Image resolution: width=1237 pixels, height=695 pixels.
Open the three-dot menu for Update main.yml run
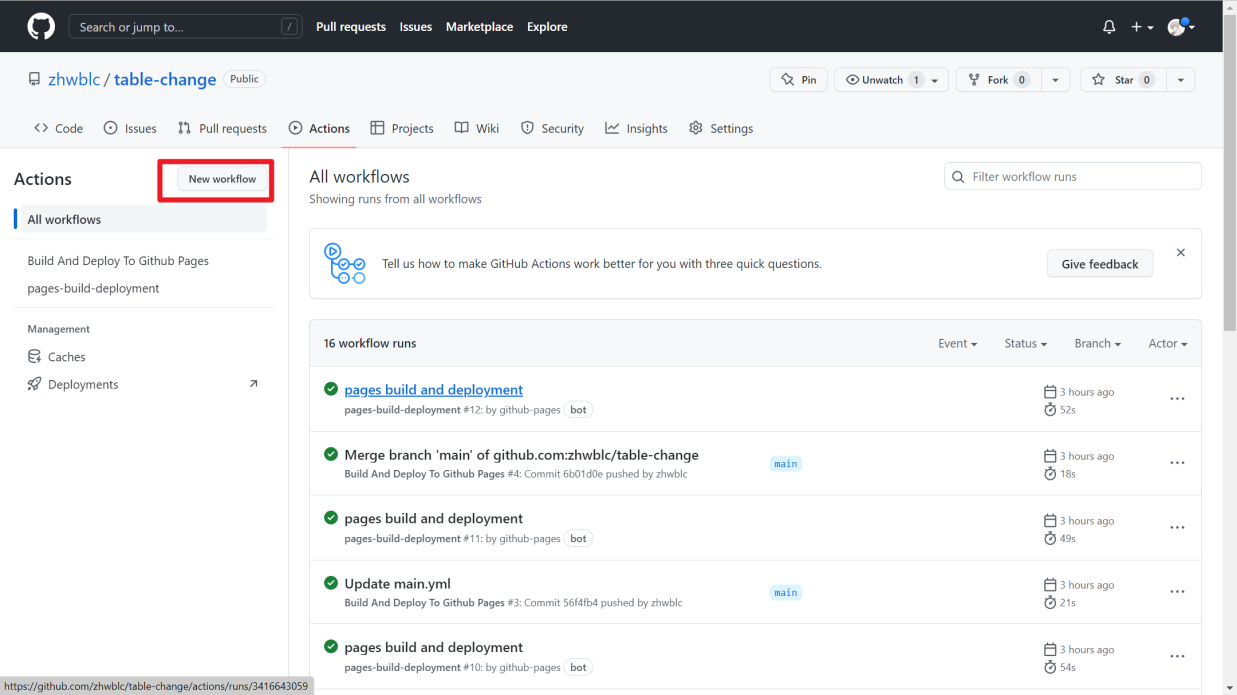[x=1177, y=592]
